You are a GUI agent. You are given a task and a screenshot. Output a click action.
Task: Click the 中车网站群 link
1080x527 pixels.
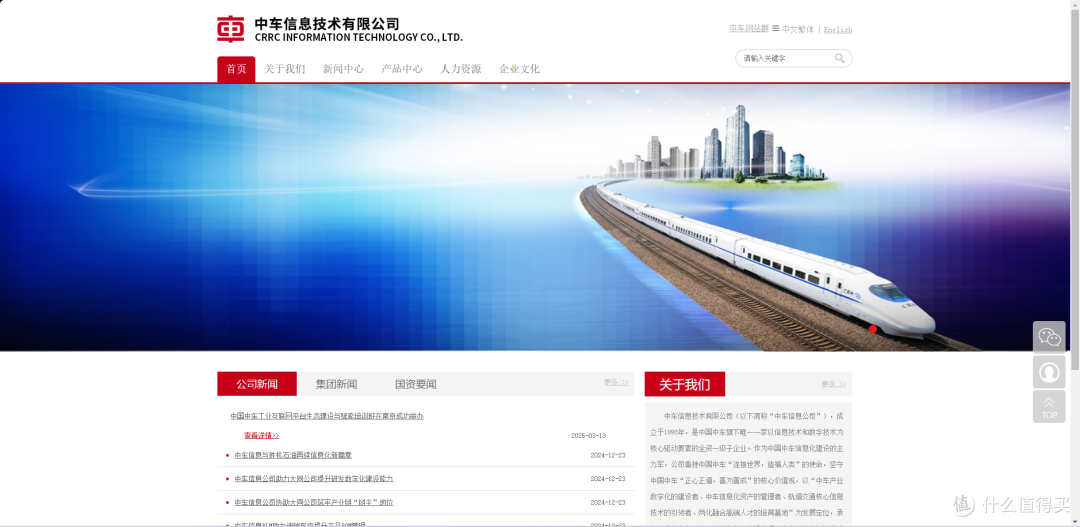(x=749, y=29)
